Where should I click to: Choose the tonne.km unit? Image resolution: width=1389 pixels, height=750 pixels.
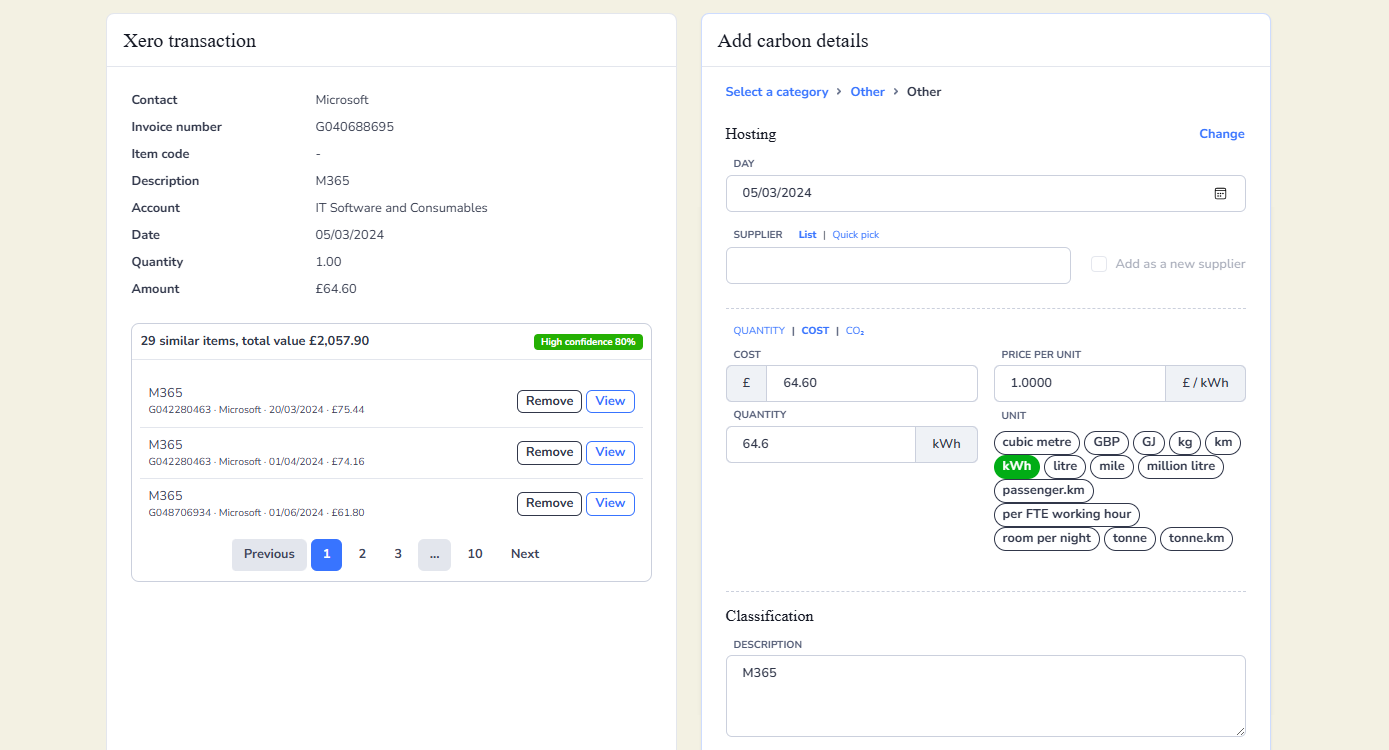[x=1196, y=539]
